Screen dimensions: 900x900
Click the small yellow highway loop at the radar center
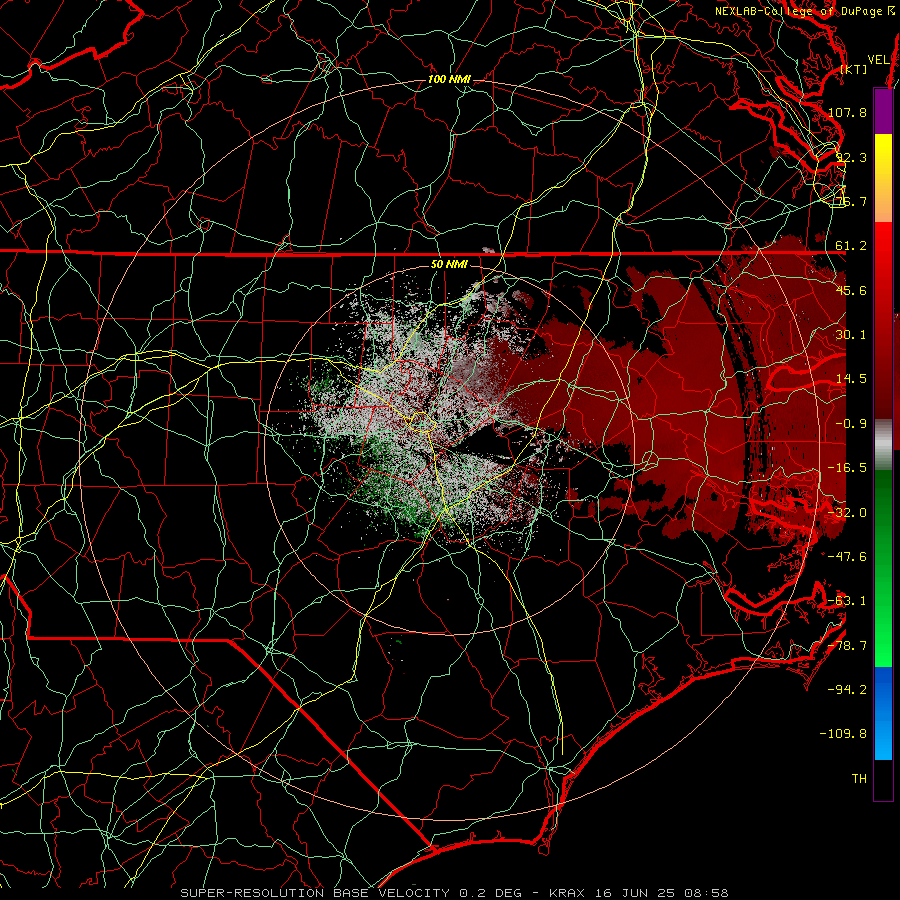(x=421, y=421)
